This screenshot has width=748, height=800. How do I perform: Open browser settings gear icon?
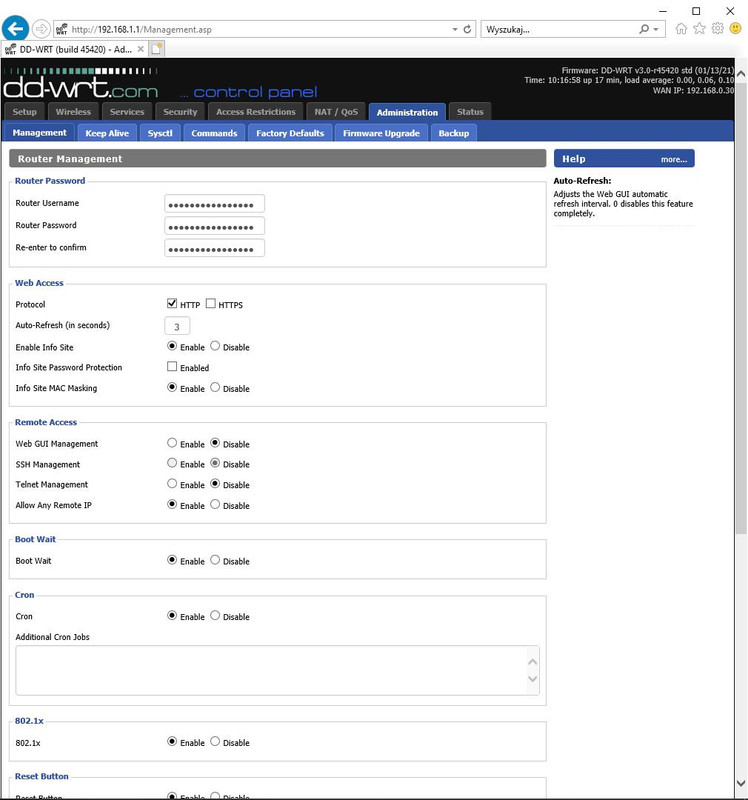point(717,29)
